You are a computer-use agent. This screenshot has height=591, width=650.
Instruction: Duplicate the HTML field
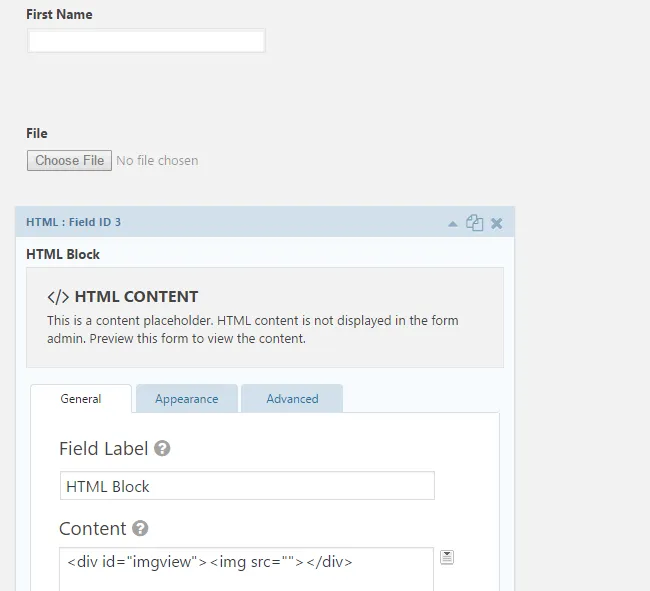tap(474, 223)
